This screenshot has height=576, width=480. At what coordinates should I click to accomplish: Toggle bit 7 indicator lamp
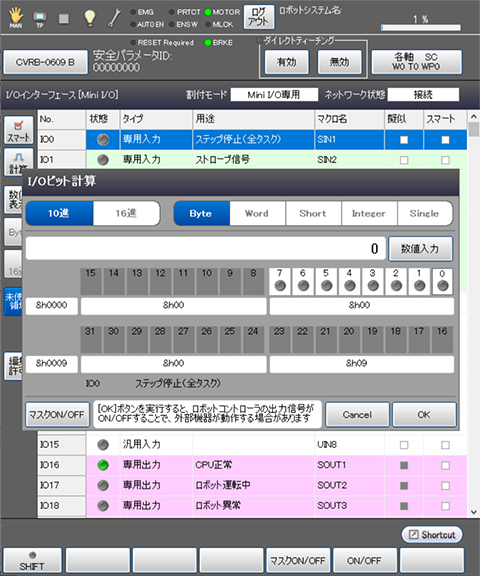280,285
